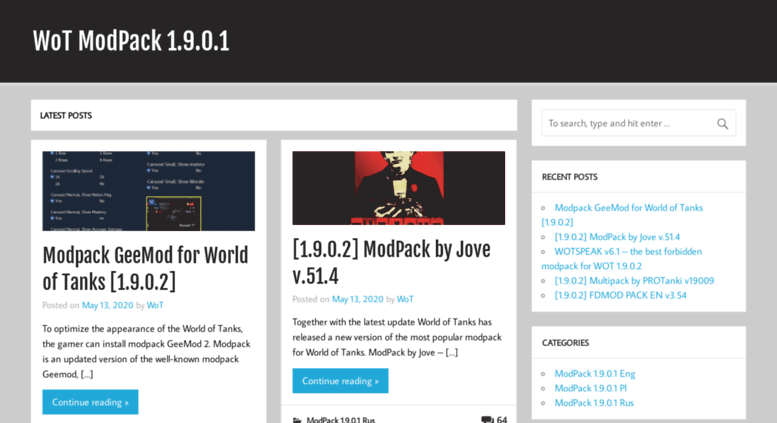Focus the search input field
The height and width of the screenshot is (423, 777).
(x=638, y=123)
